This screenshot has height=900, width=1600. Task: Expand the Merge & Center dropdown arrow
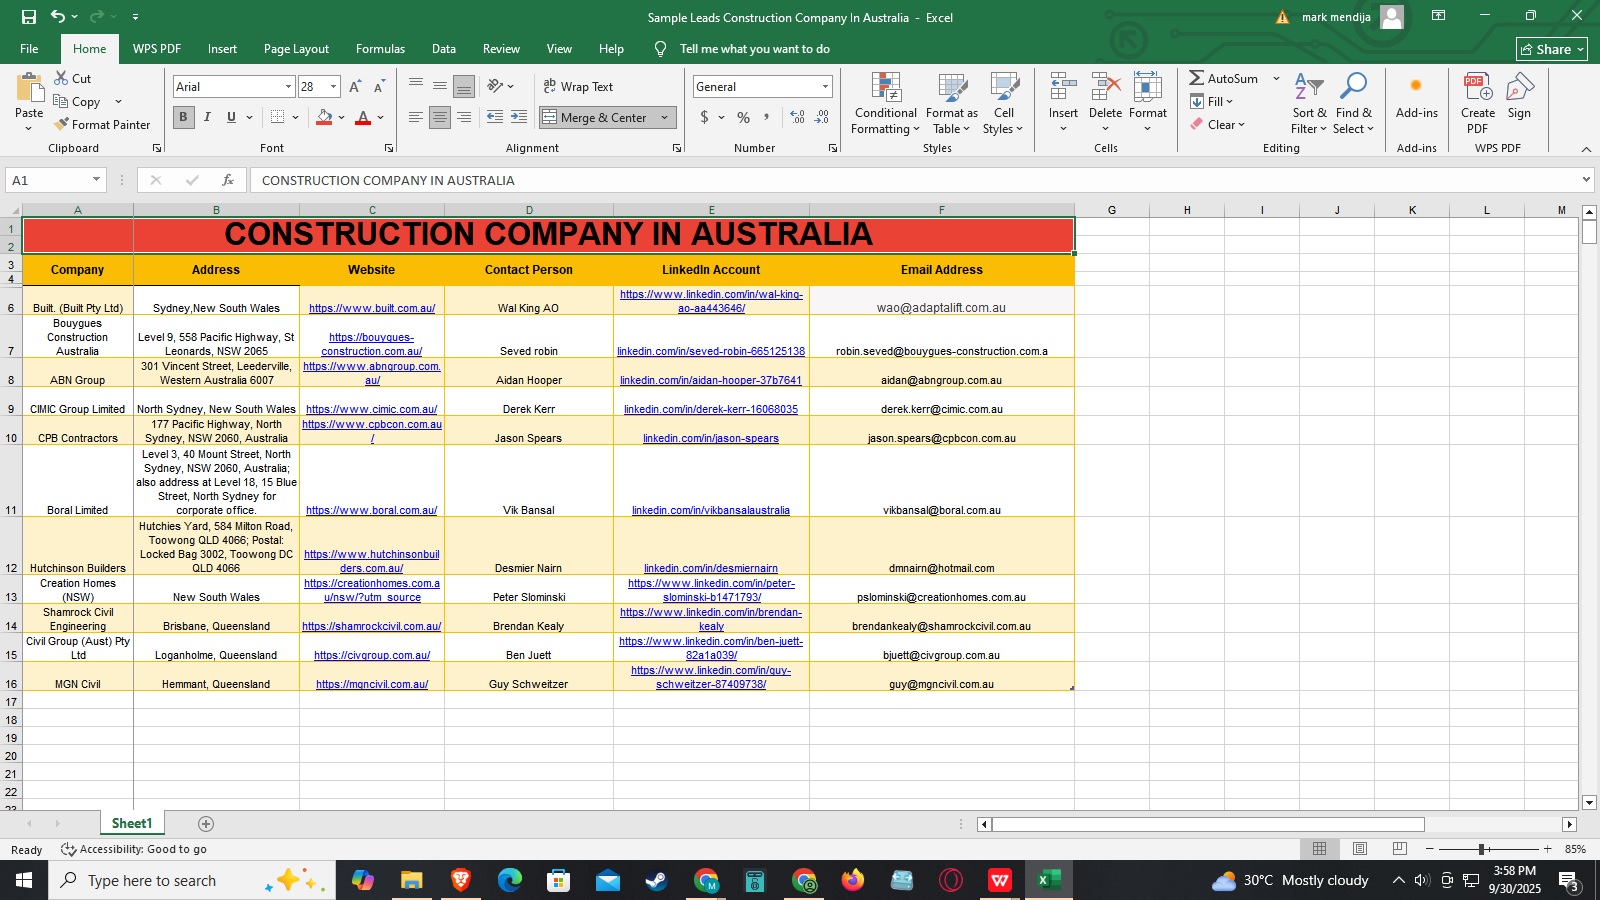pyautogui.click(x=664, y=118)
